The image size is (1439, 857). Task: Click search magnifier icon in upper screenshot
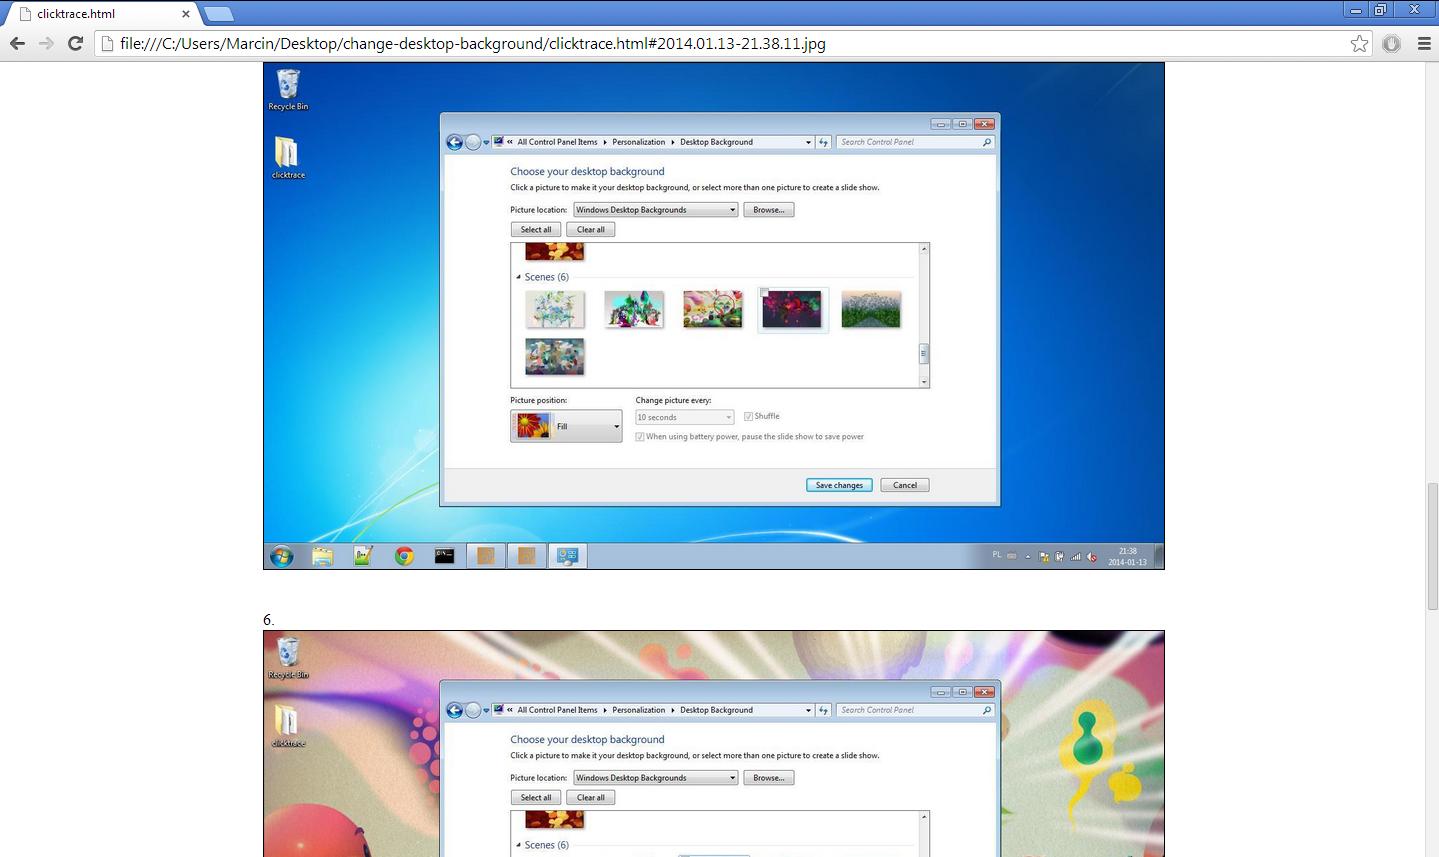987,142
